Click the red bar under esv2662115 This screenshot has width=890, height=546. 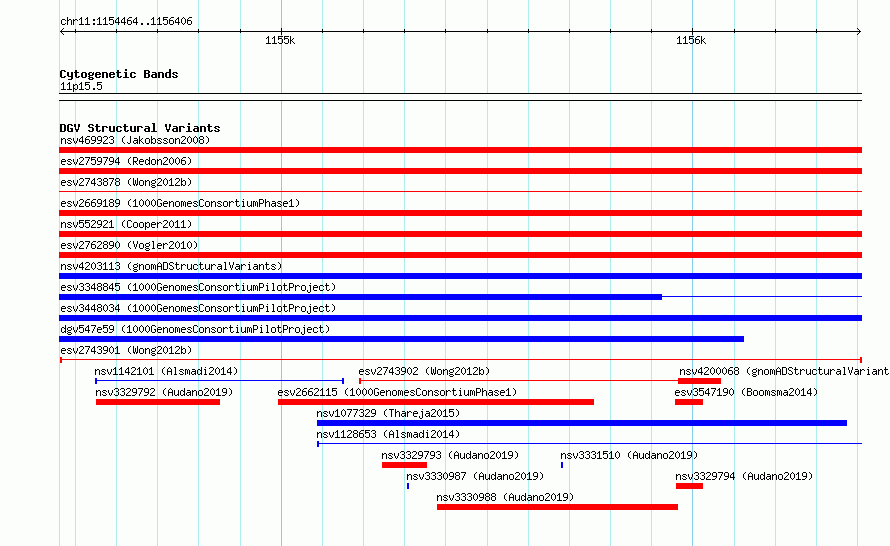[436, 402]
